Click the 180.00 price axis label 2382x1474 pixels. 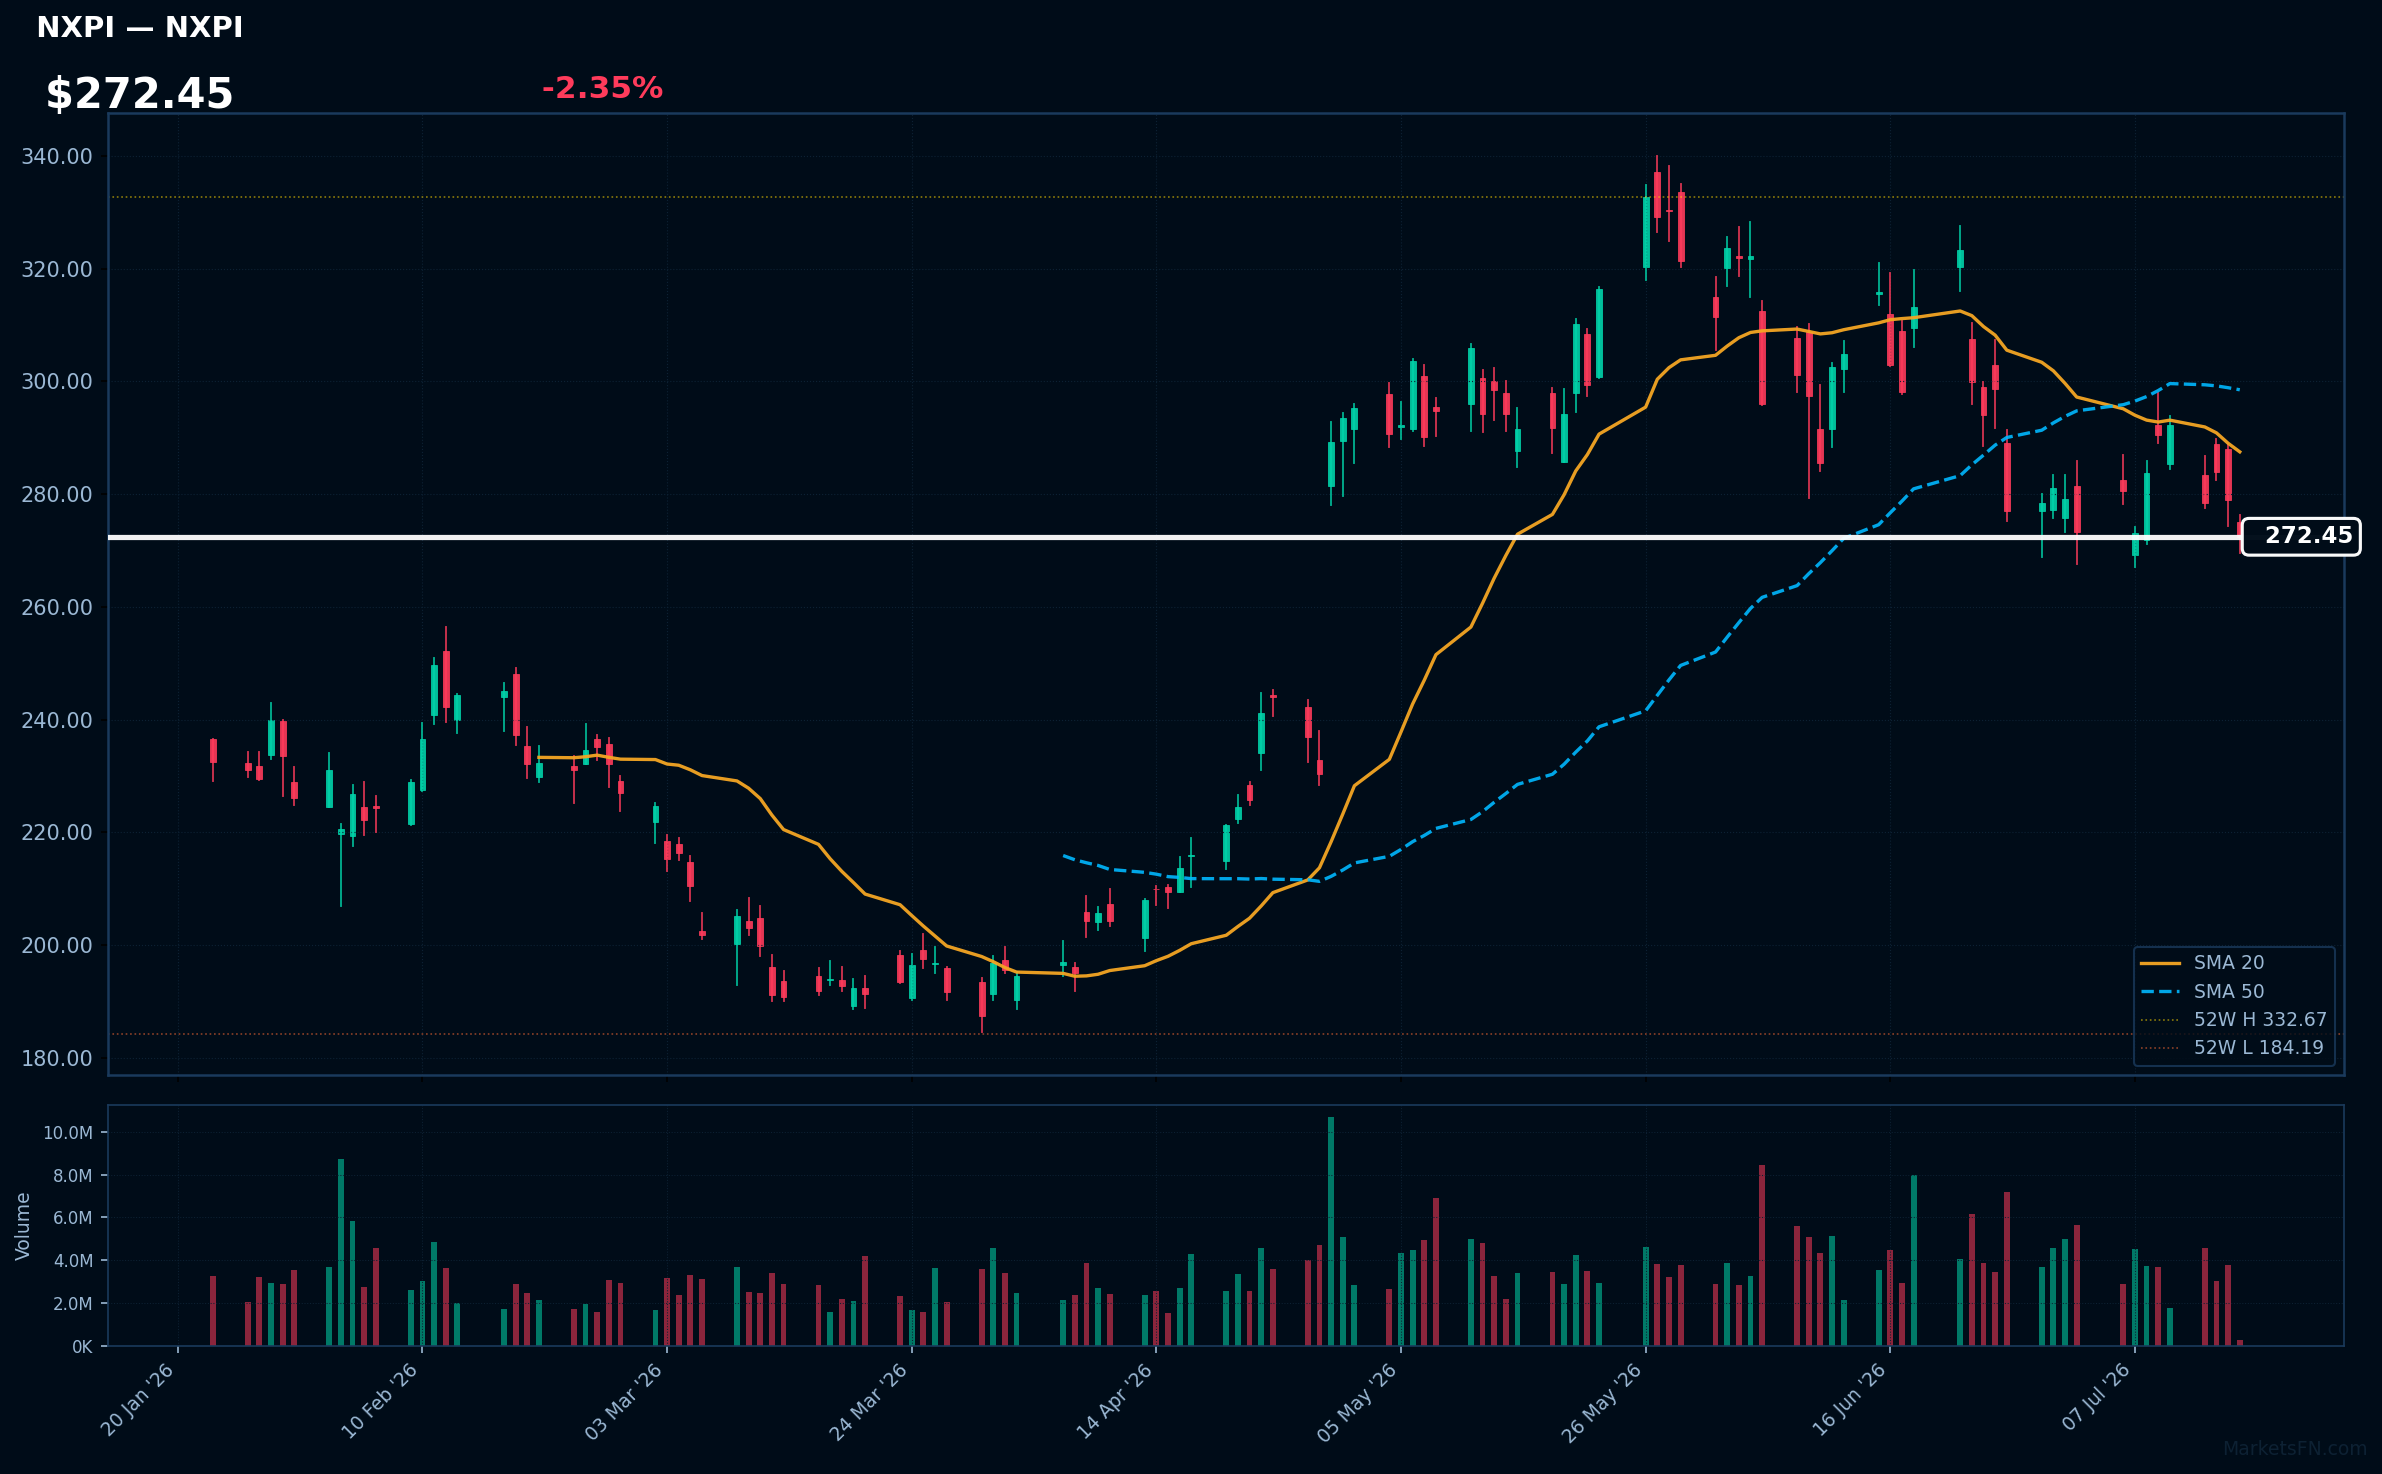[57, 1059]
